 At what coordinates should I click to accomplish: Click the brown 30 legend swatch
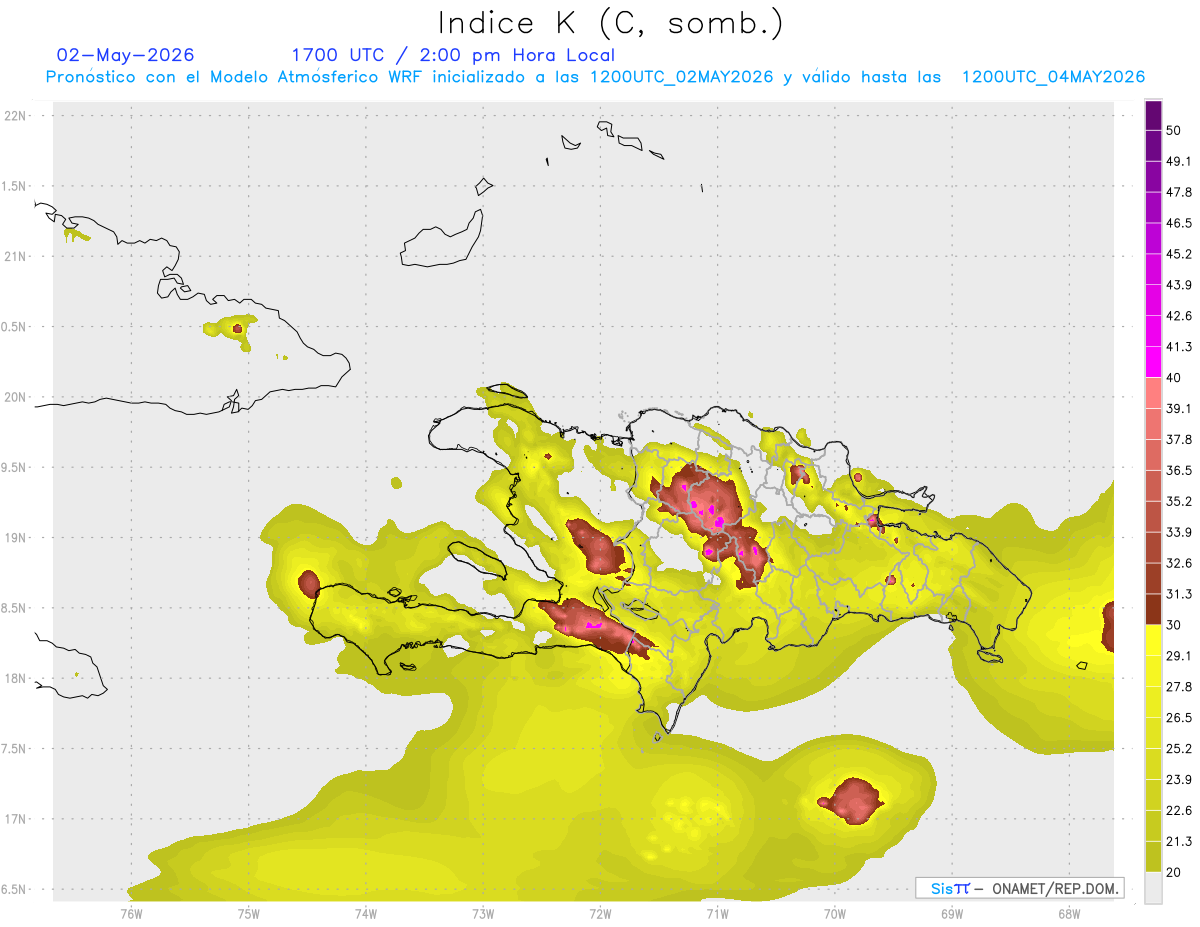(x=1153, y=609)
